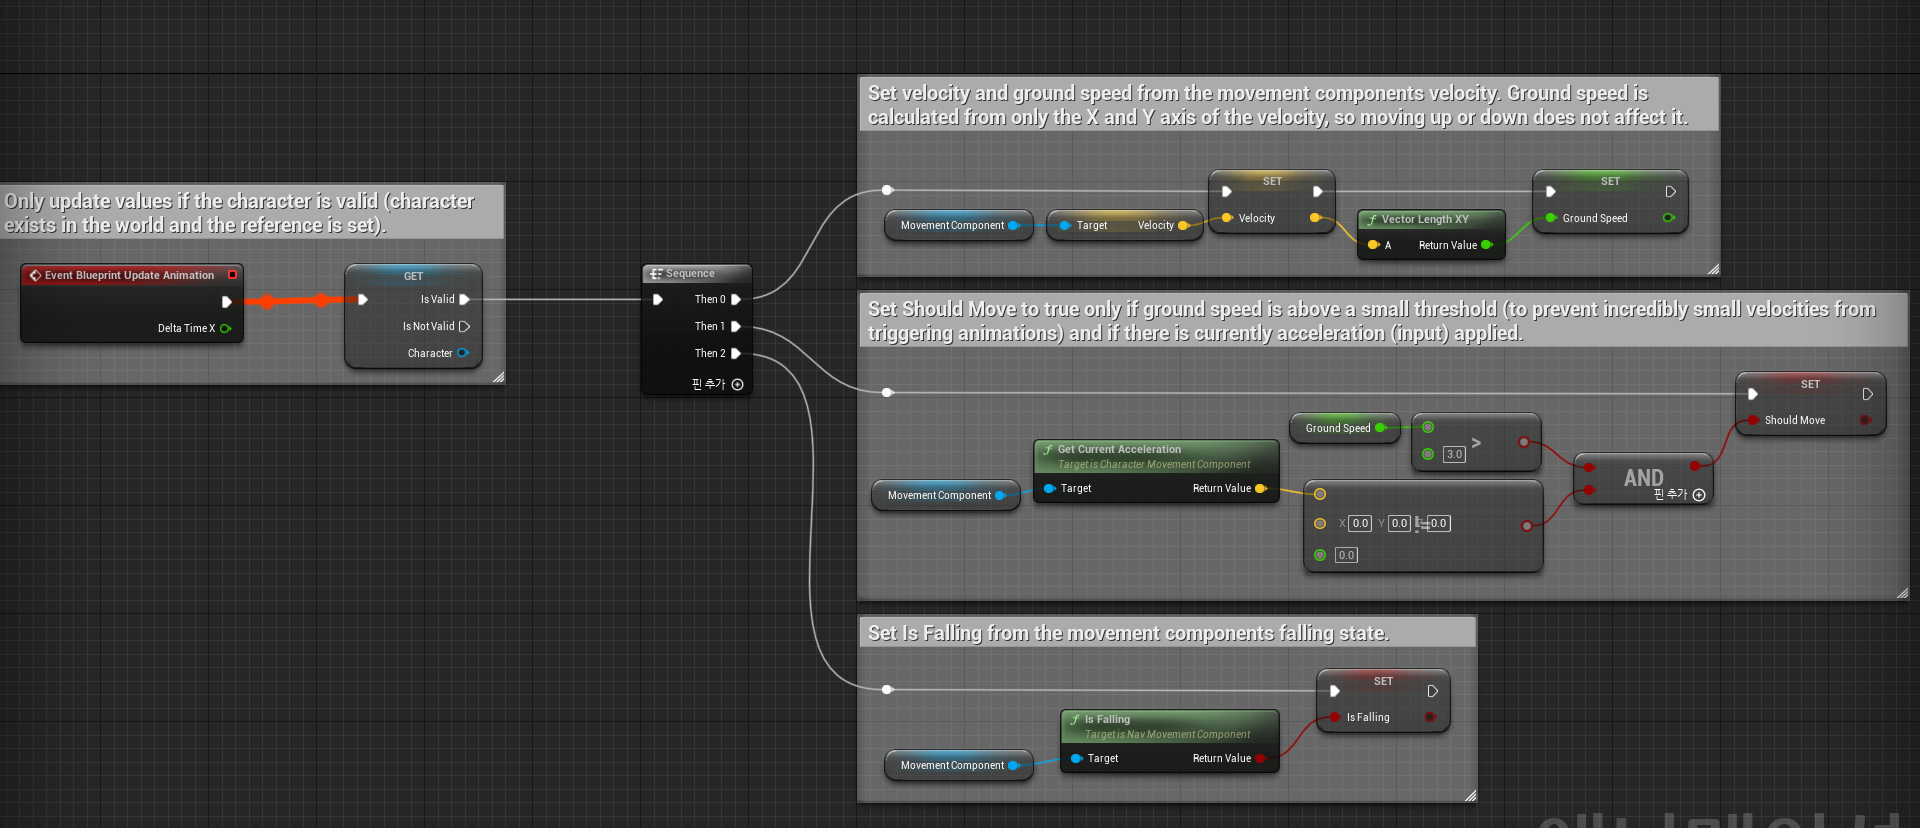Image resolution: width=1920 pixels, height=828 pixels.
Task: Select the reroute node in the Should Move comment
Action: pyautogui.click(x=887, y=393)
